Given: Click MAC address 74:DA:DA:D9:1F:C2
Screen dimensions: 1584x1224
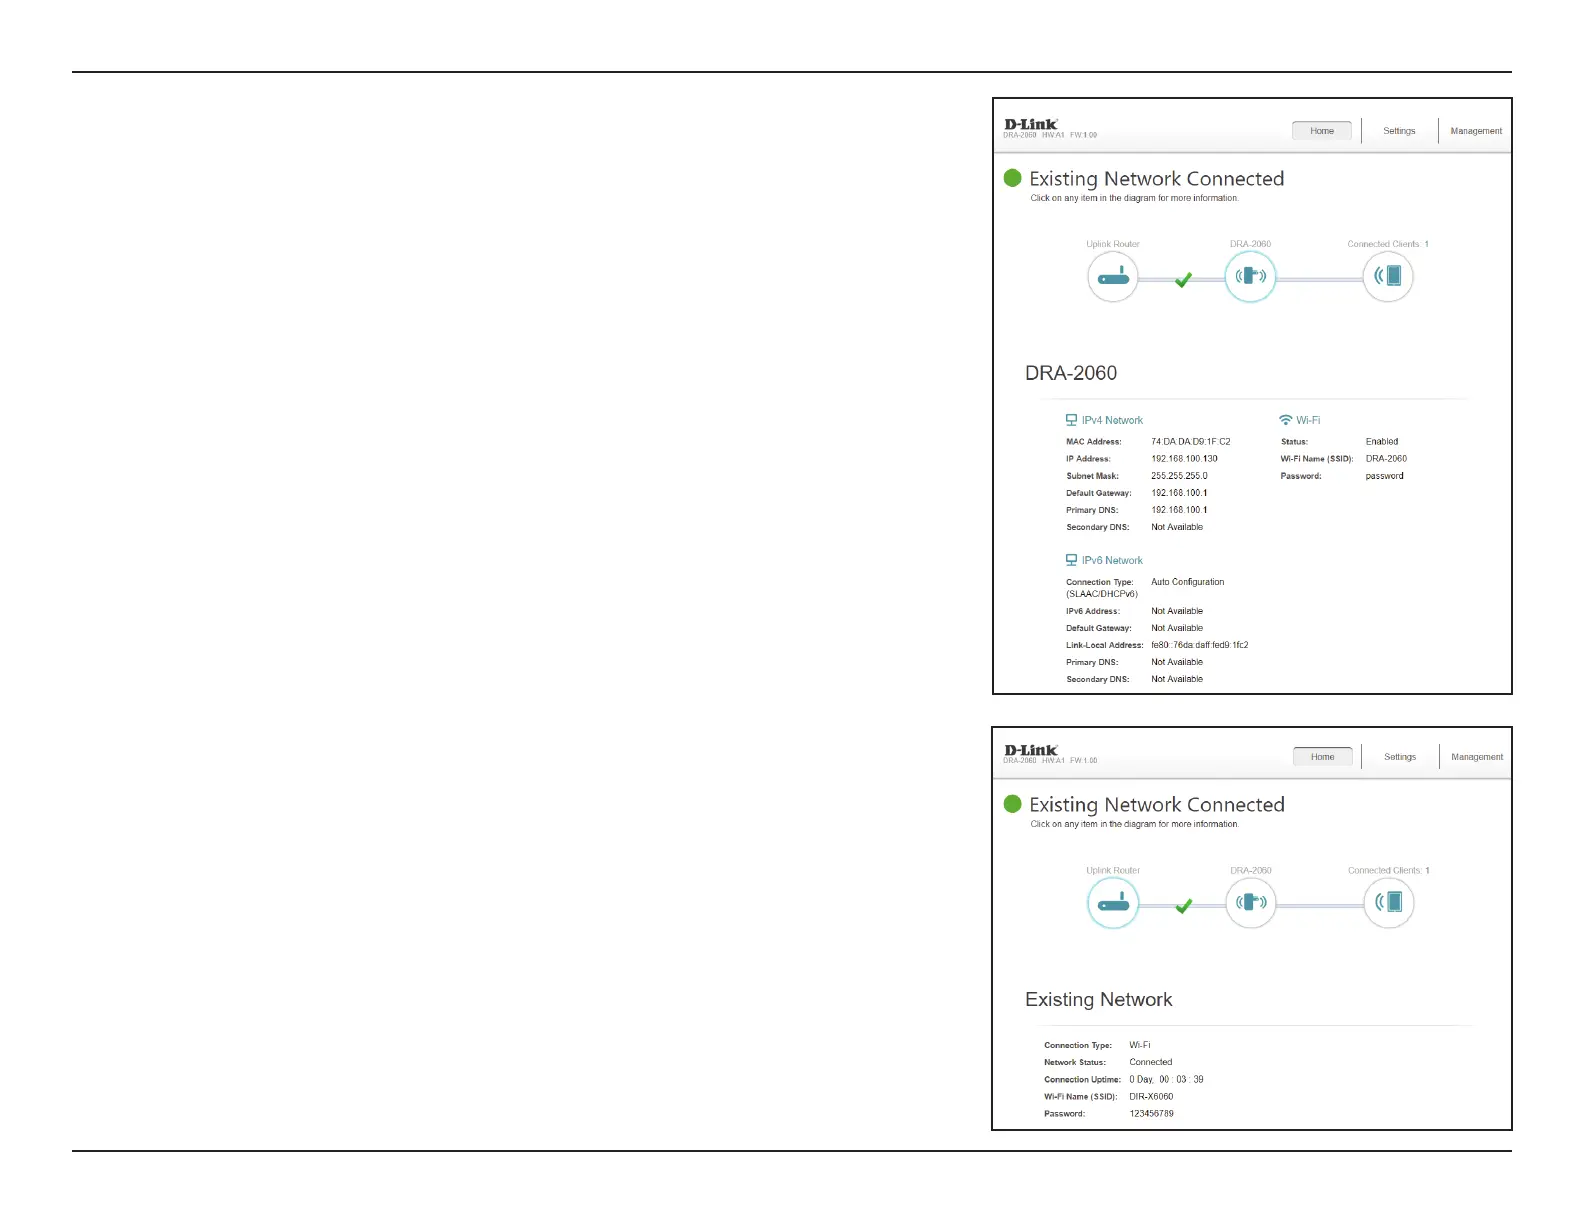Looking at the screenshot, I should [x=1191, y=441].
